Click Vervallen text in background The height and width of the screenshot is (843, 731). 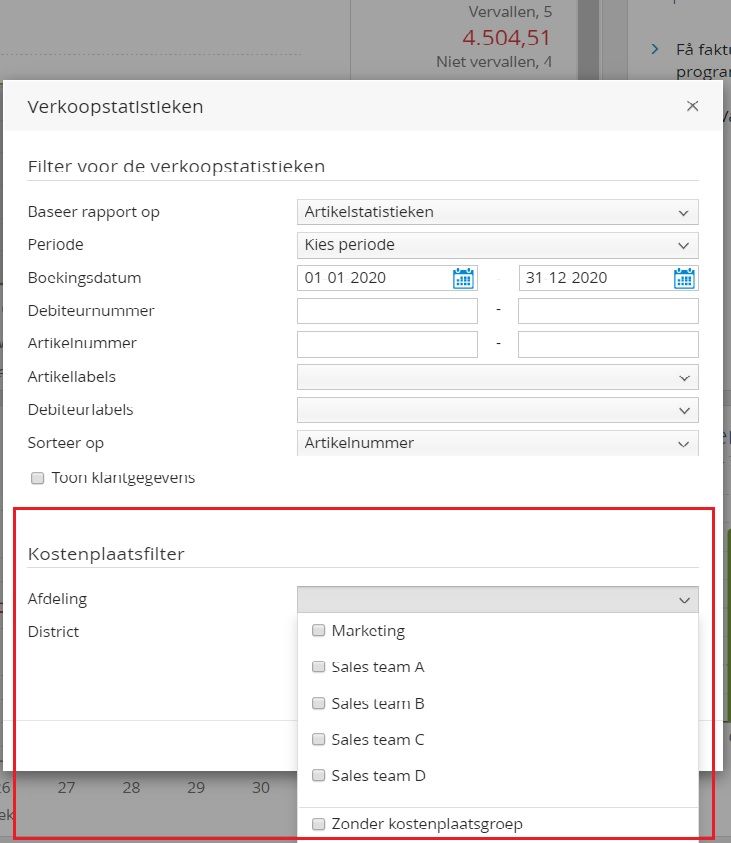click(x=510, y=12)
